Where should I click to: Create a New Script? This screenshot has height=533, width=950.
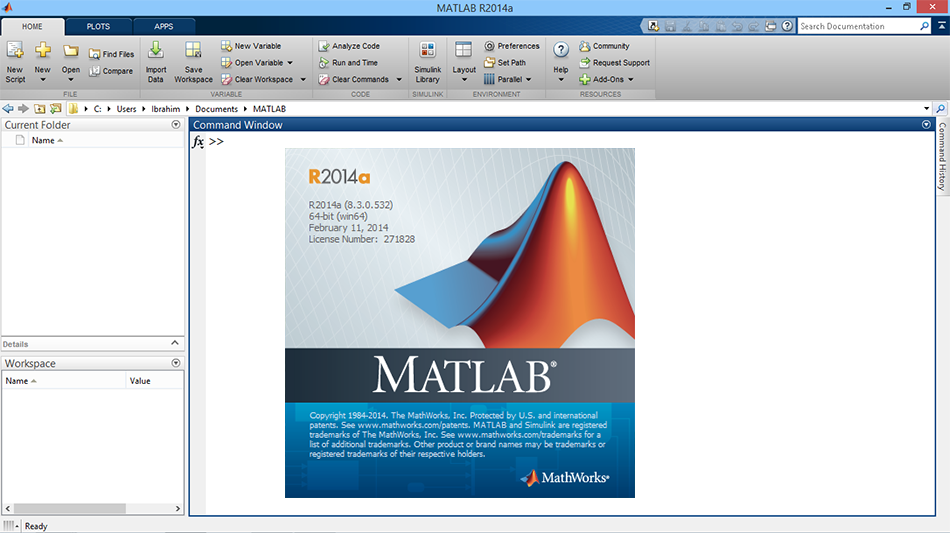tap(15, 62)
